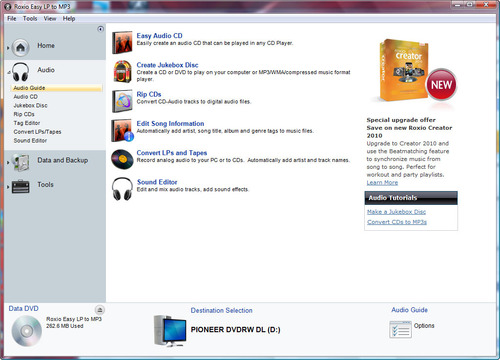500x360 pixels.
Task: Open the Tools menu
Action: coord(30,19)
